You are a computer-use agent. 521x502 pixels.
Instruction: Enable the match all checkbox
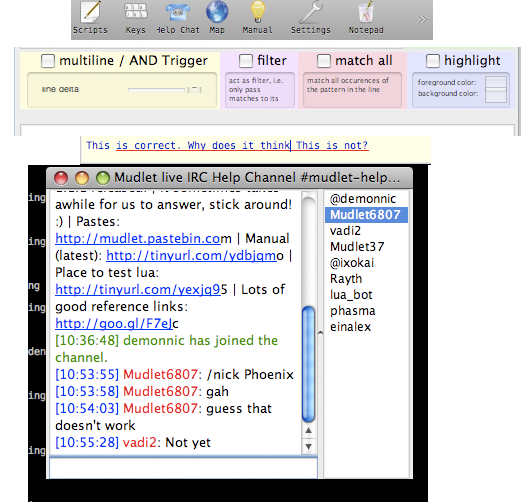click(x=324, y=61)
